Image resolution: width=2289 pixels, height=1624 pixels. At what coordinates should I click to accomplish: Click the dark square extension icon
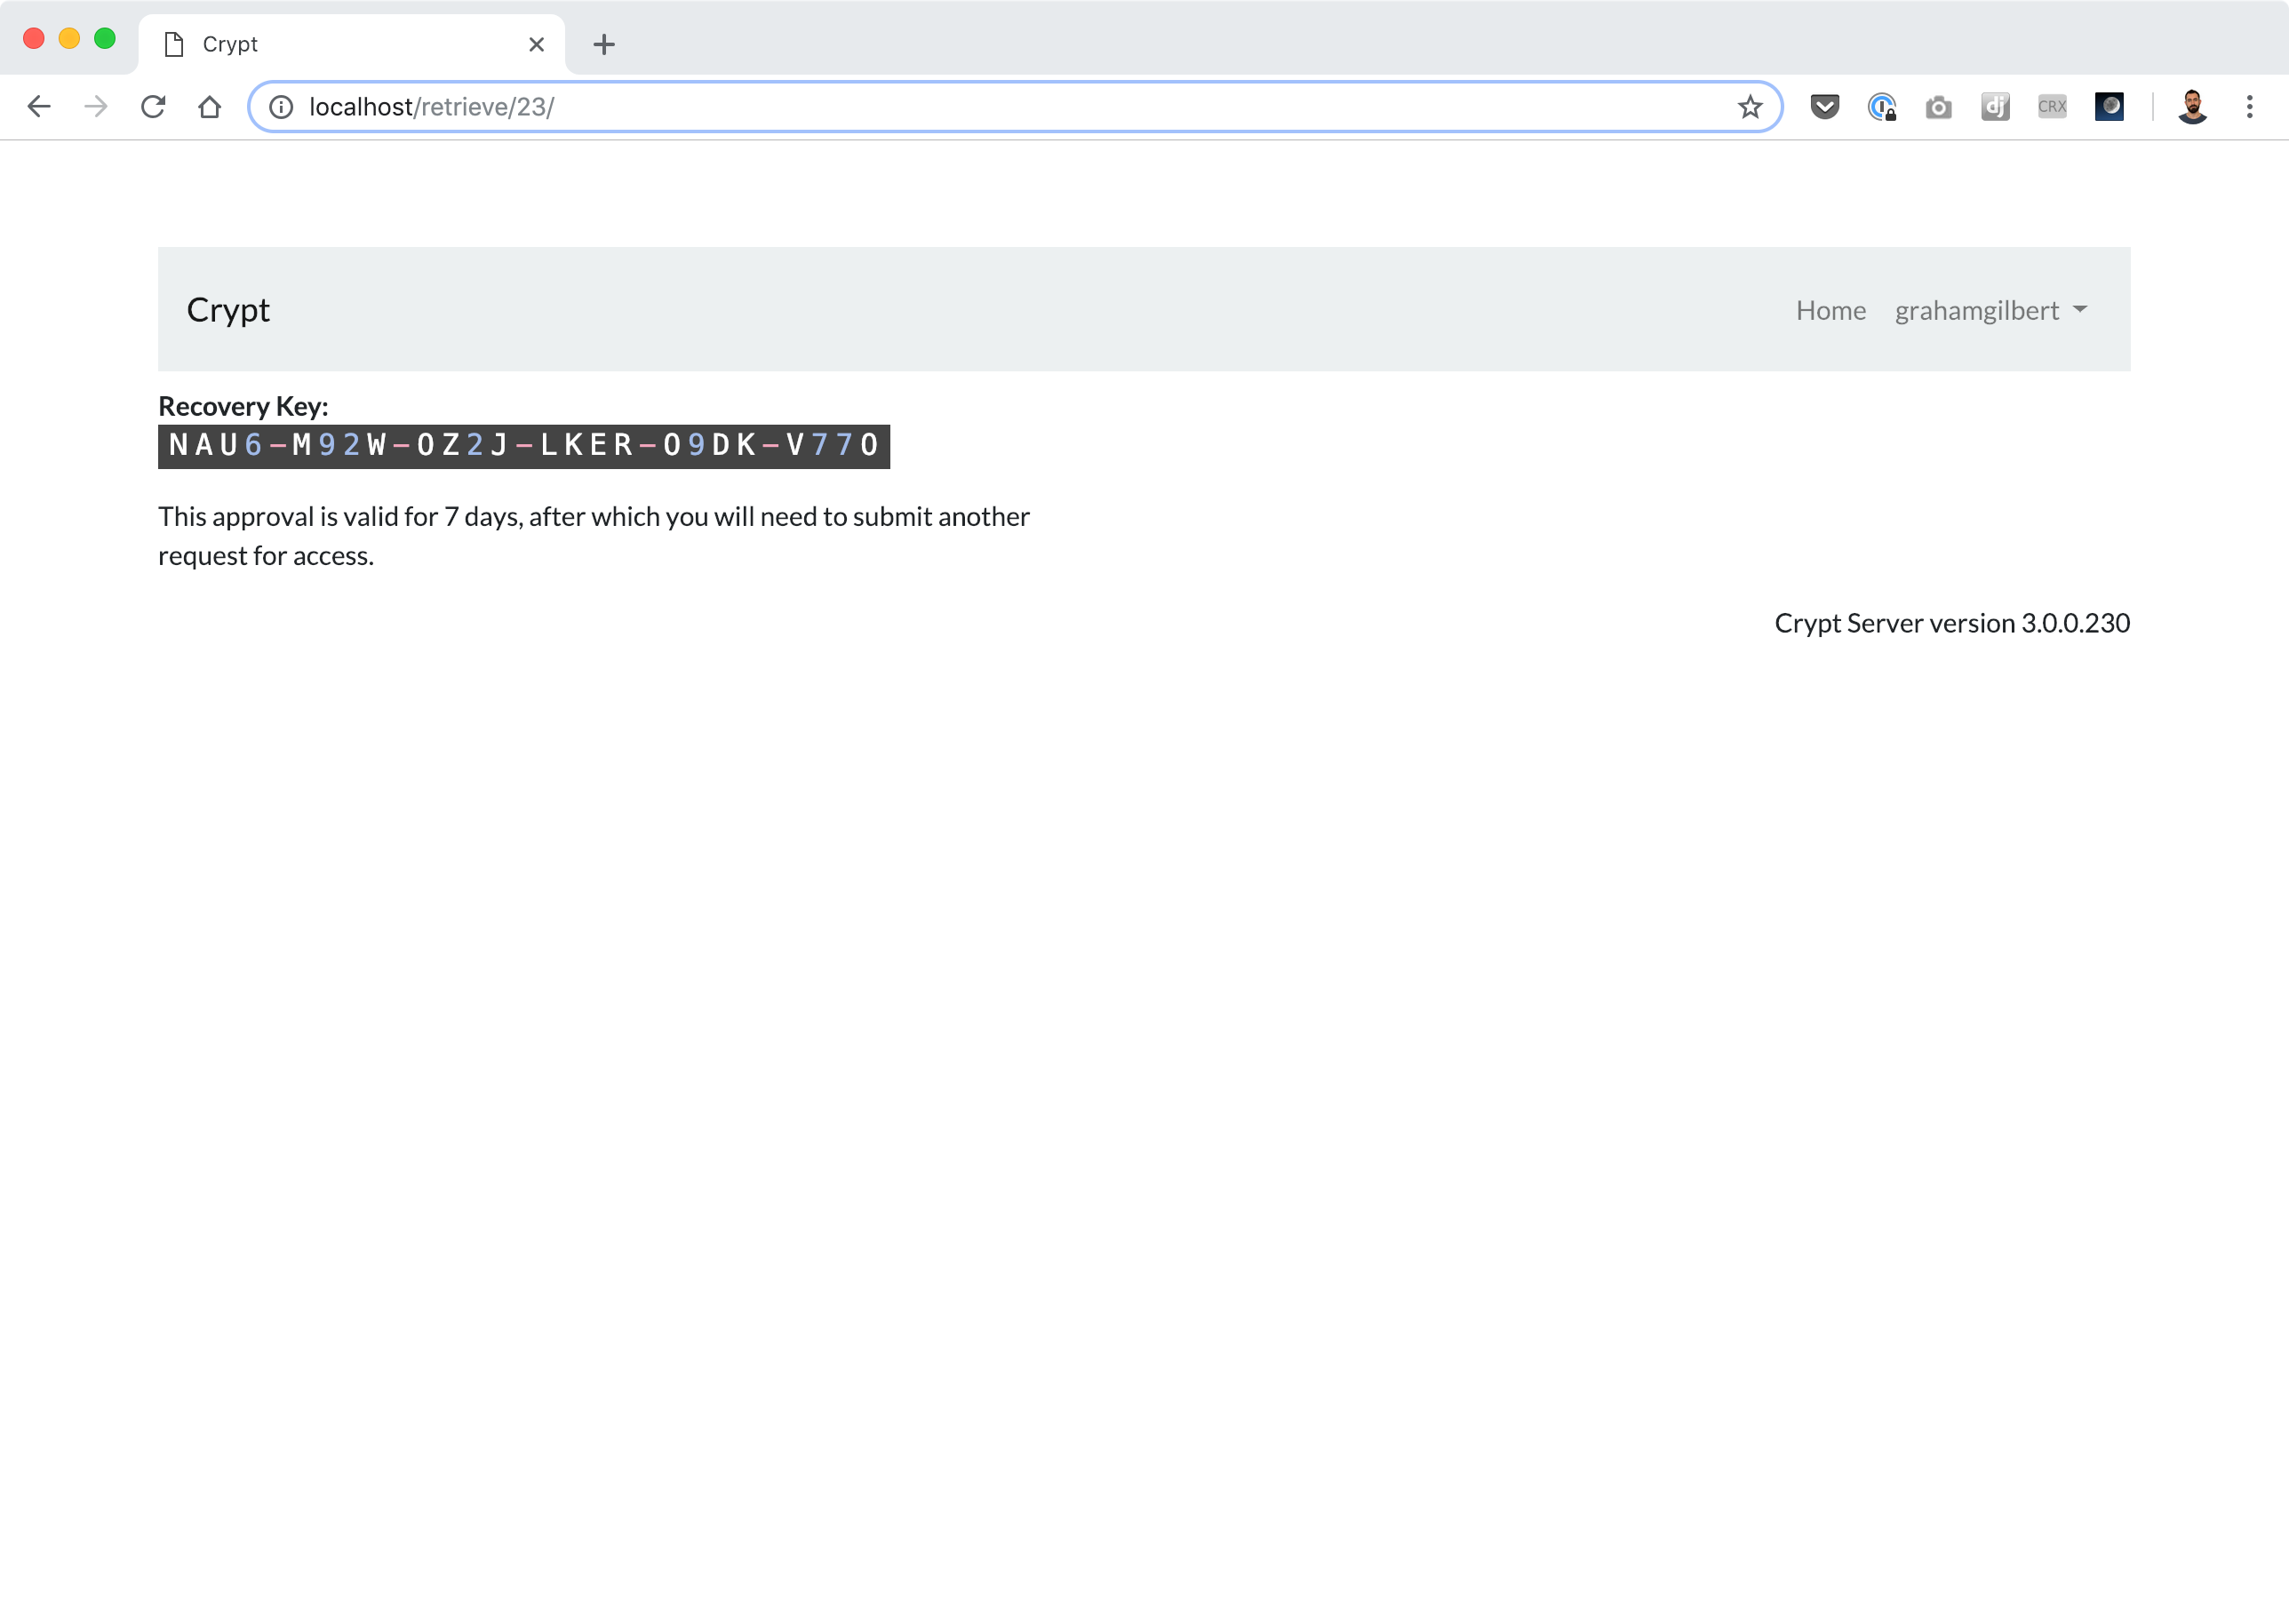click(x=2109, y=107)
